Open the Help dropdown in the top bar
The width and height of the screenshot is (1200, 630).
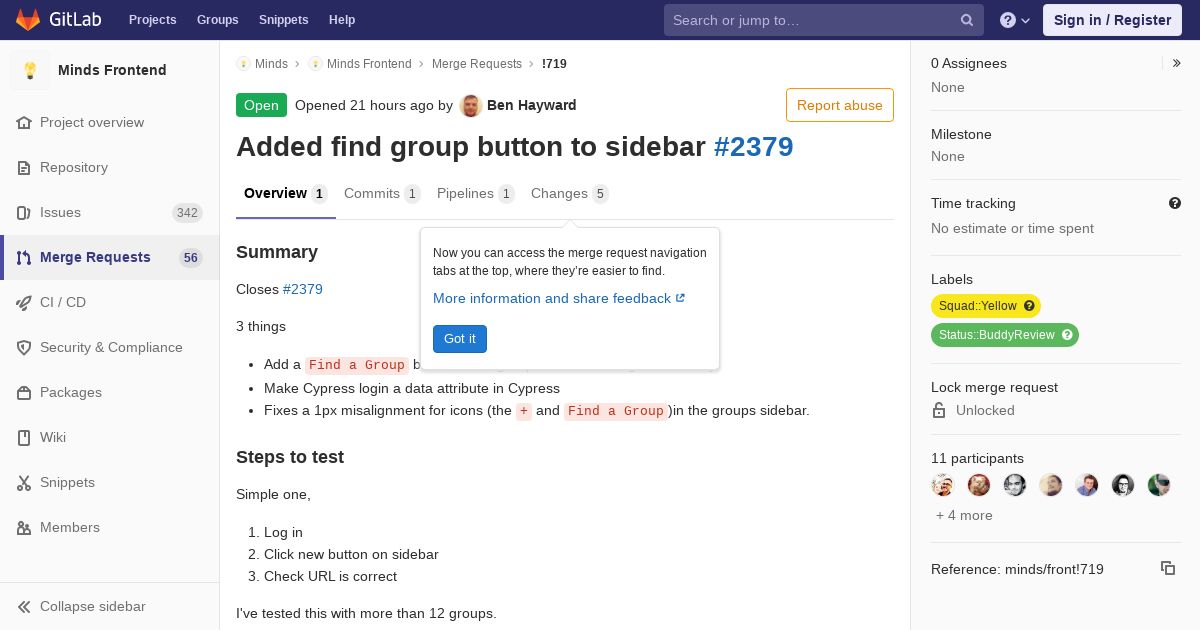[x=1015, y=20]
